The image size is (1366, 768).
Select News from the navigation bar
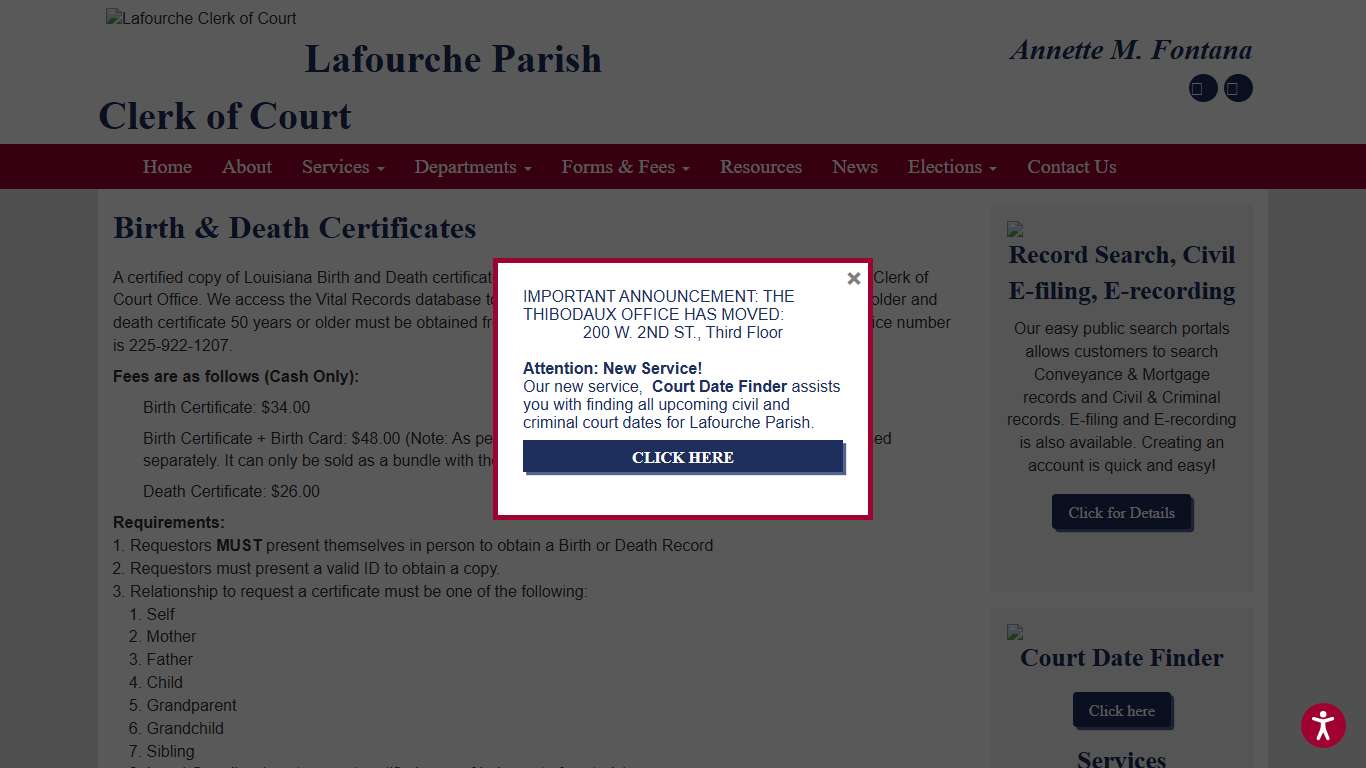854,167
